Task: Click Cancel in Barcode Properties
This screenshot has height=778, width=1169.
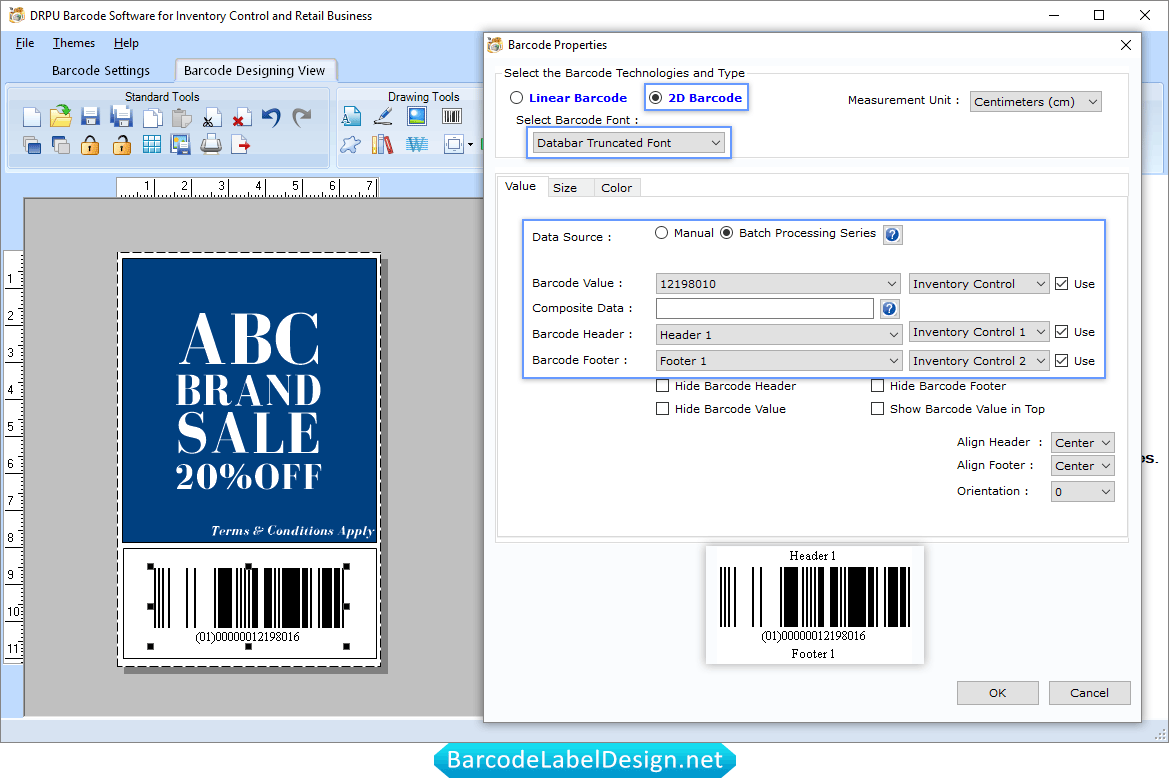Action: 1089,693
